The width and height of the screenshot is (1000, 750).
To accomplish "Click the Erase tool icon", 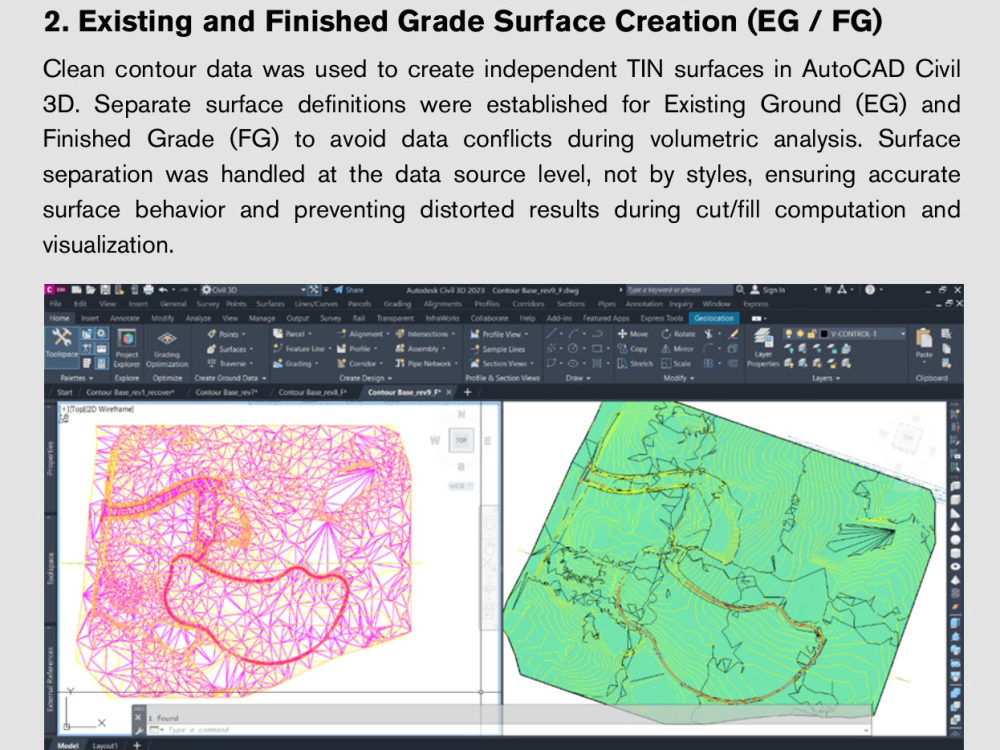I will click(734, 334).
